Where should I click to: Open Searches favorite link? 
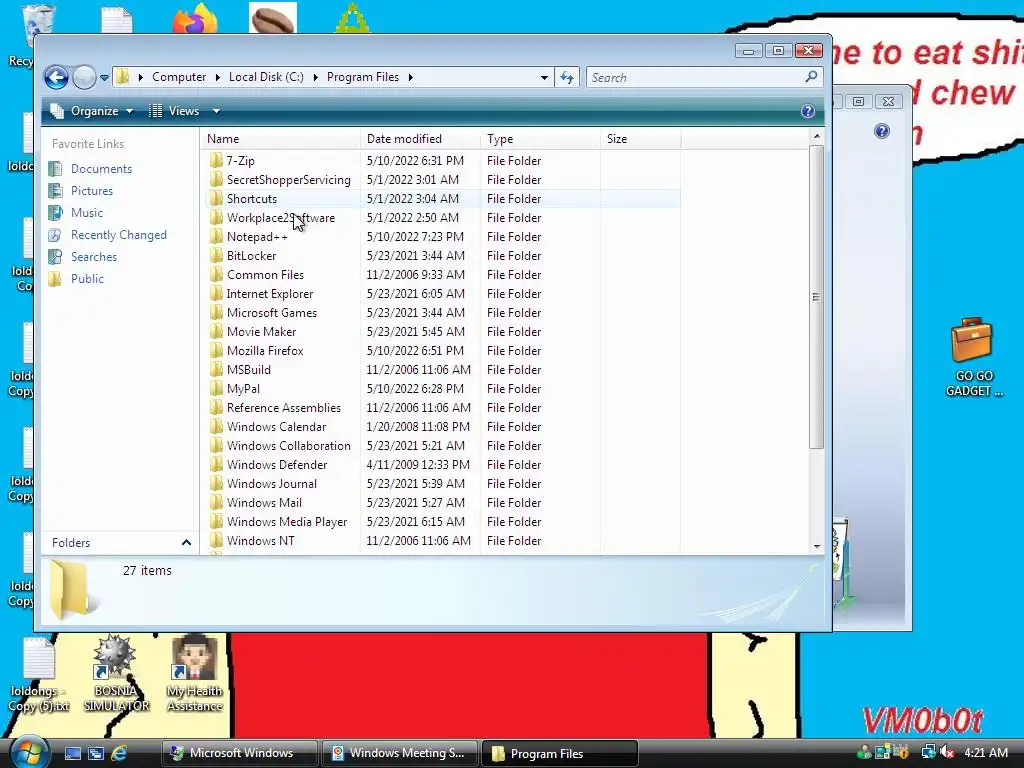[x=94, y=257]
